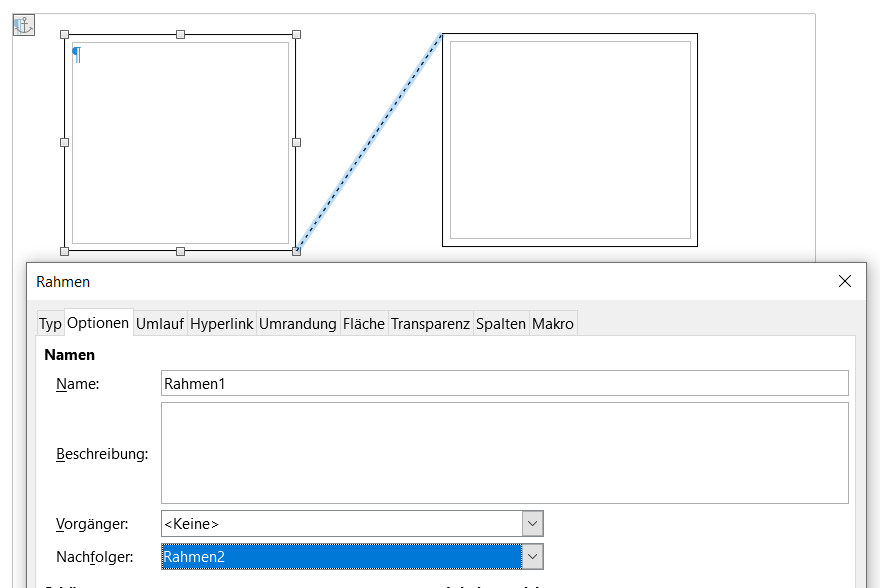The image size is (880, 588).
Task: Open the Makro tab
Action: 553,324
